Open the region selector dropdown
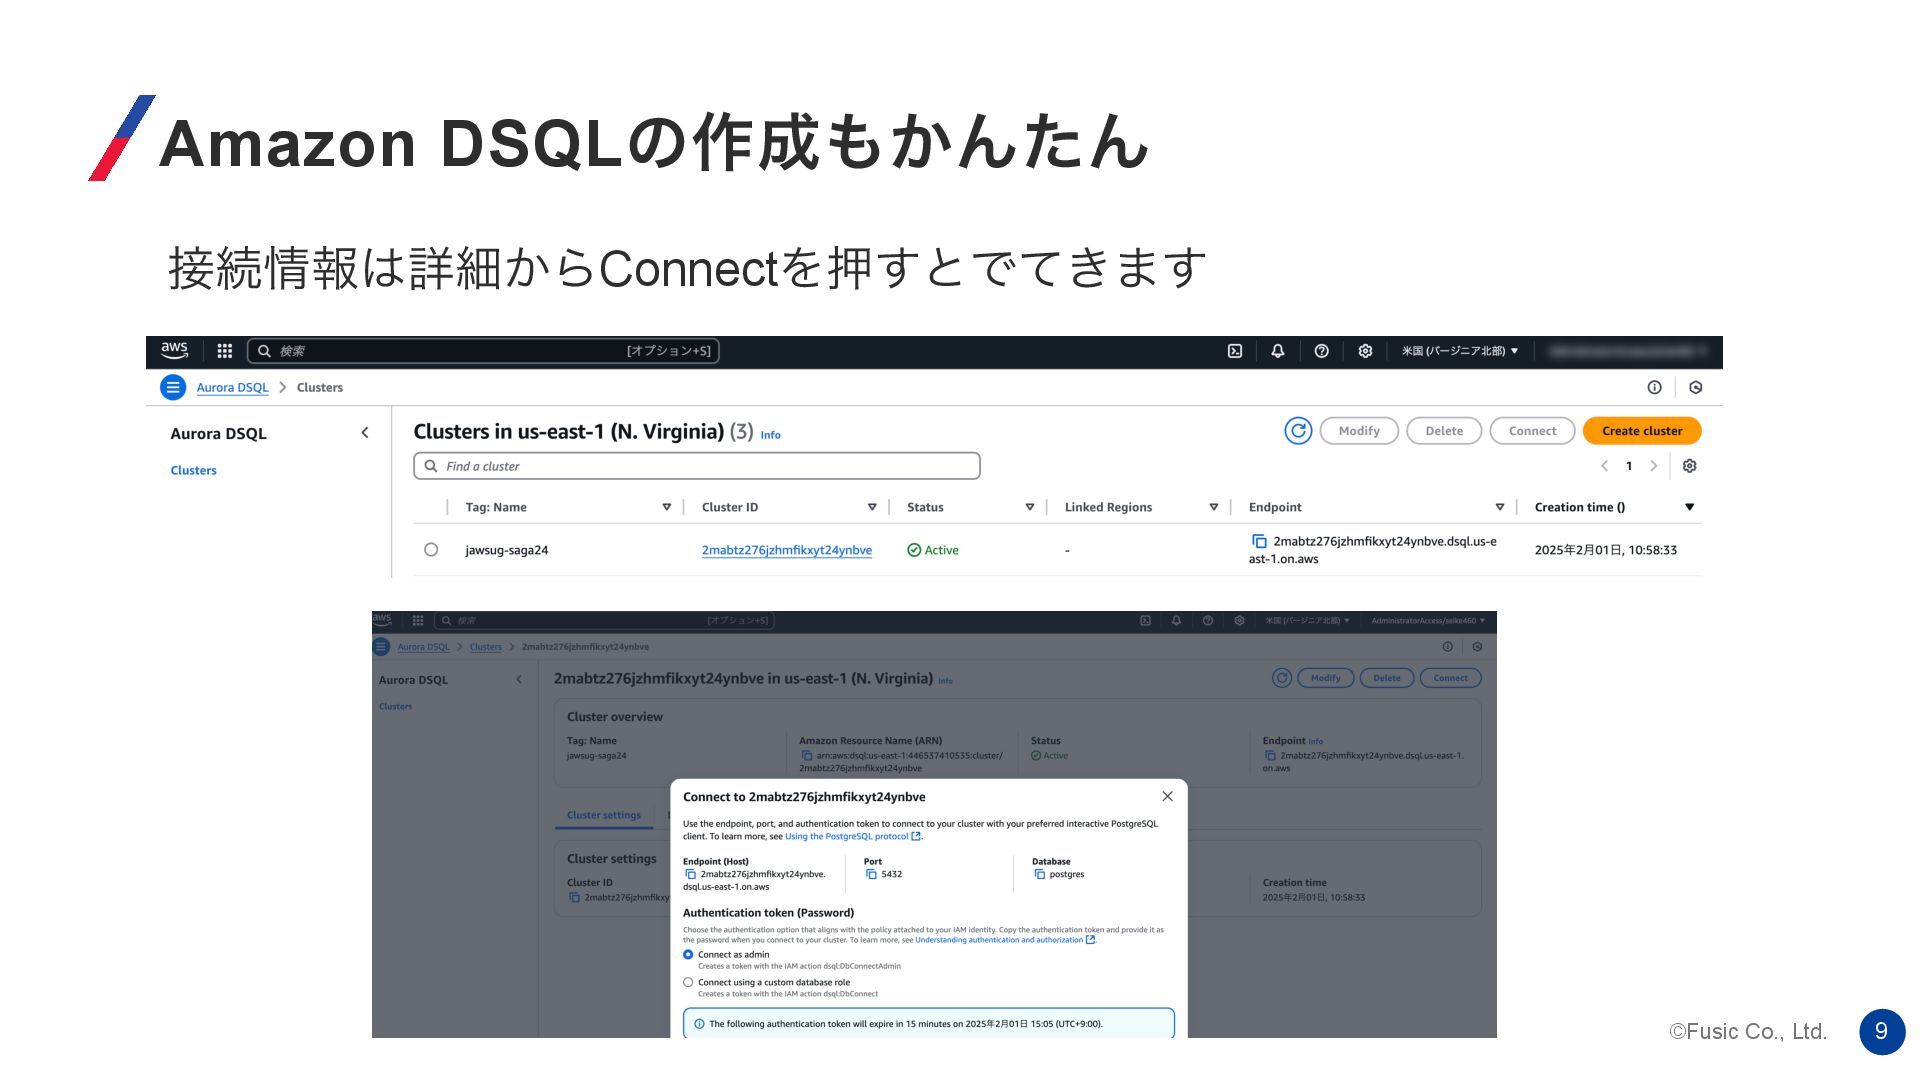1920x1080 pixels. (x=1459, y=351)
